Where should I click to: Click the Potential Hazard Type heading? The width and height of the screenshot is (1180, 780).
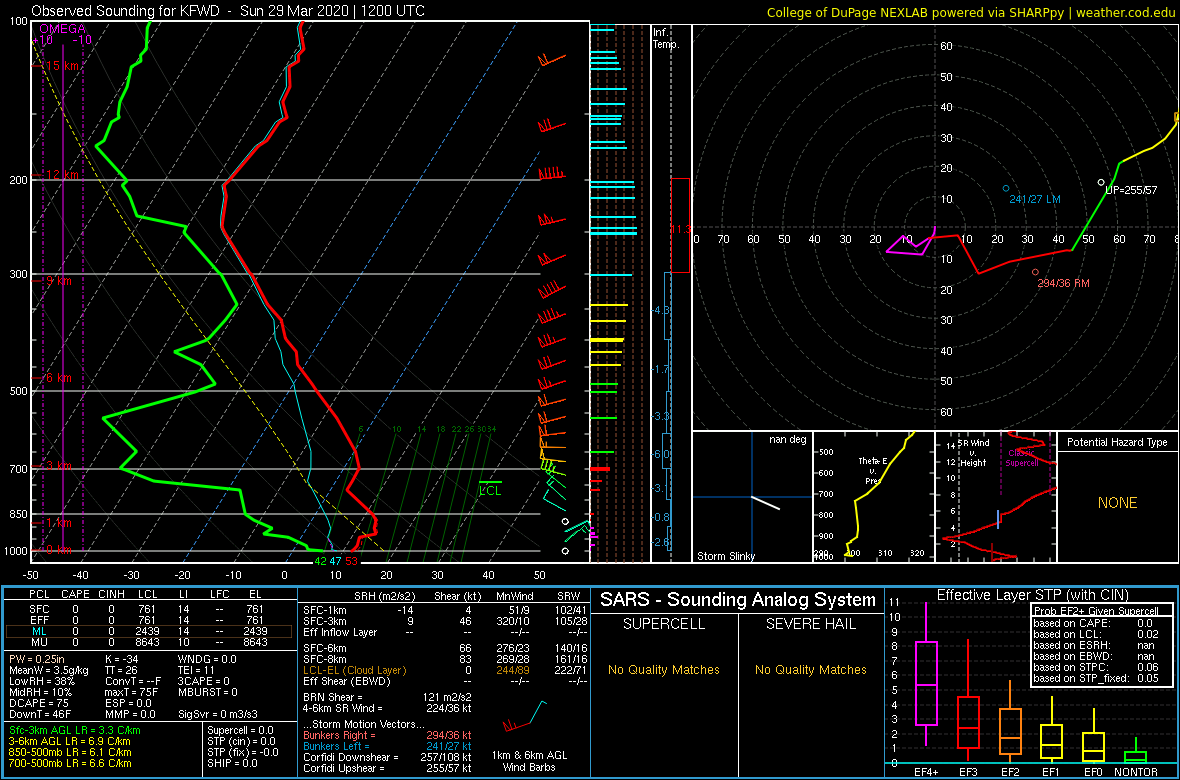pos(1117,442)
